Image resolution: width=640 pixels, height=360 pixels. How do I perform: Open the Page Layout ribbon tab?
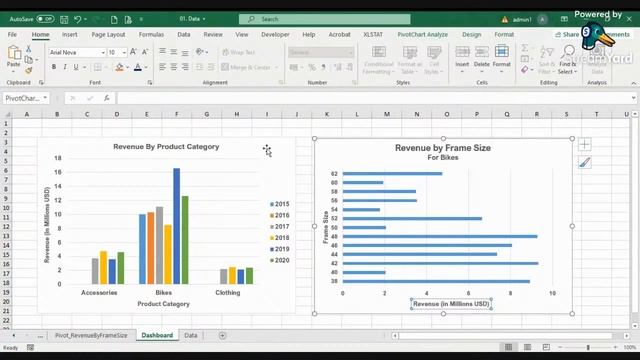click(x=108, y=35)
